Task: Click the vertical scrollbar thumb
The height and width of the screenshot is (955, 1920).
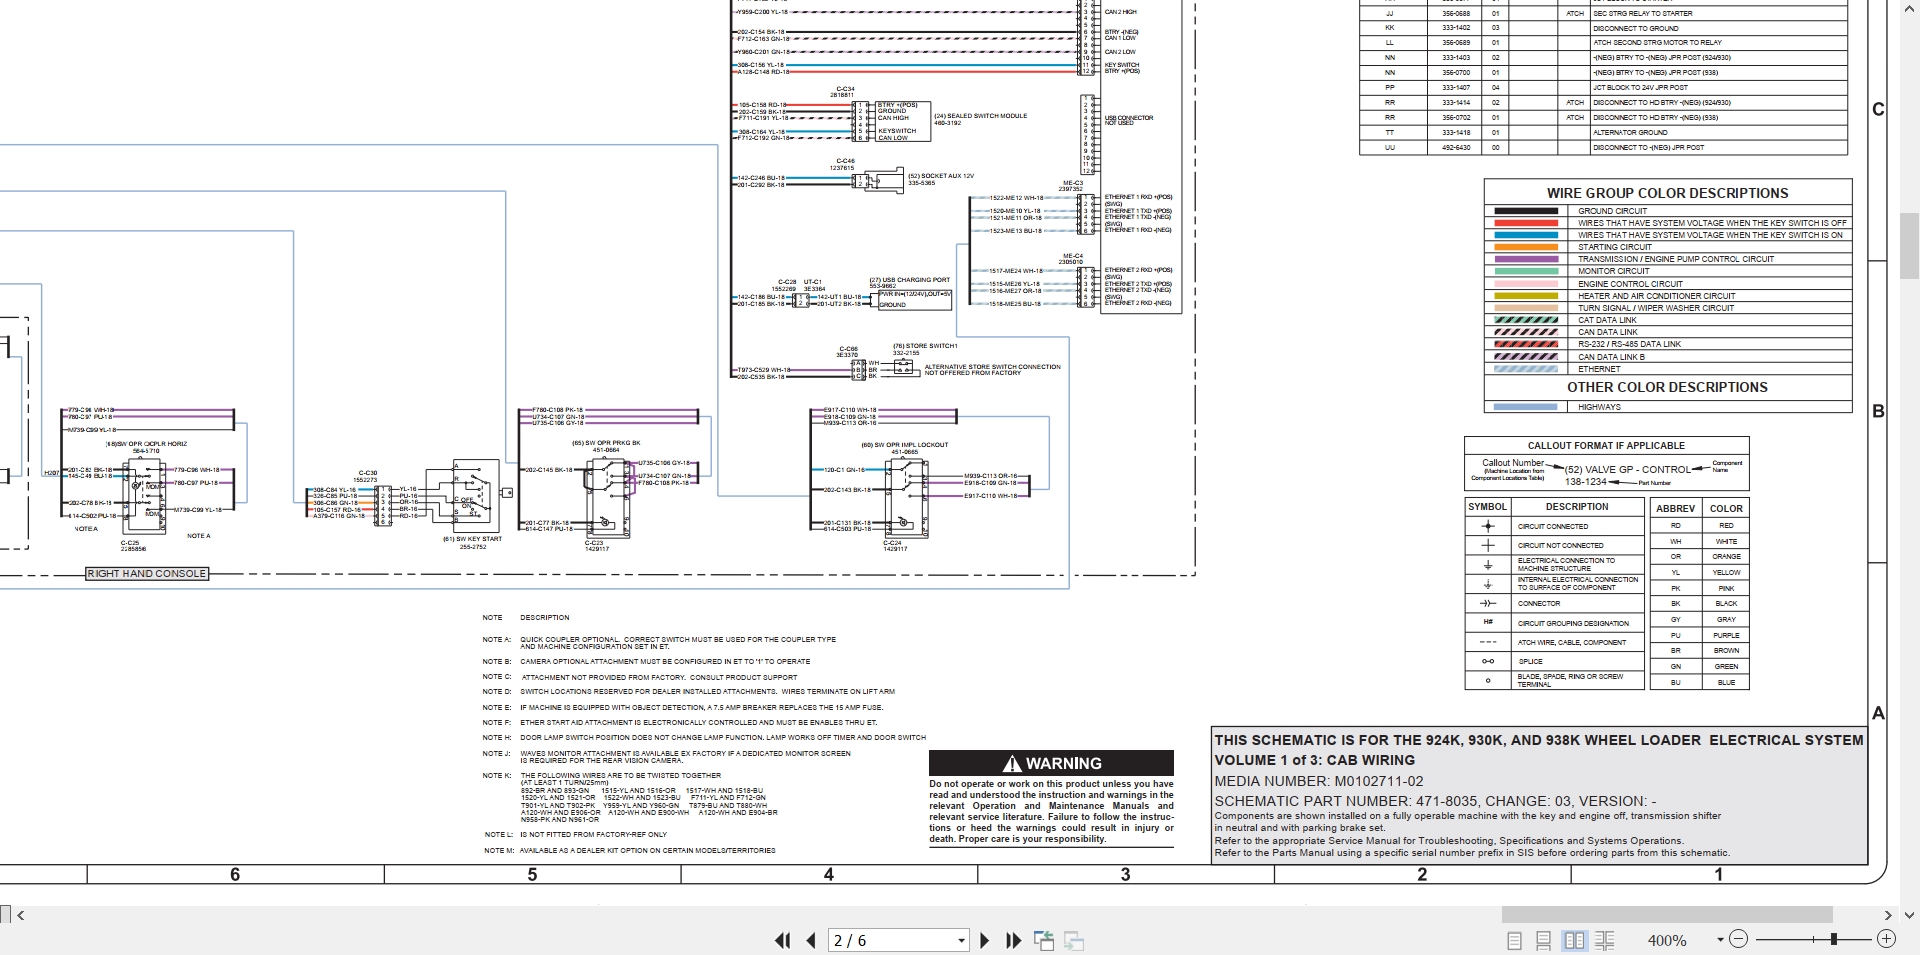Action: pyautogui.click(x=1909, y=245)
